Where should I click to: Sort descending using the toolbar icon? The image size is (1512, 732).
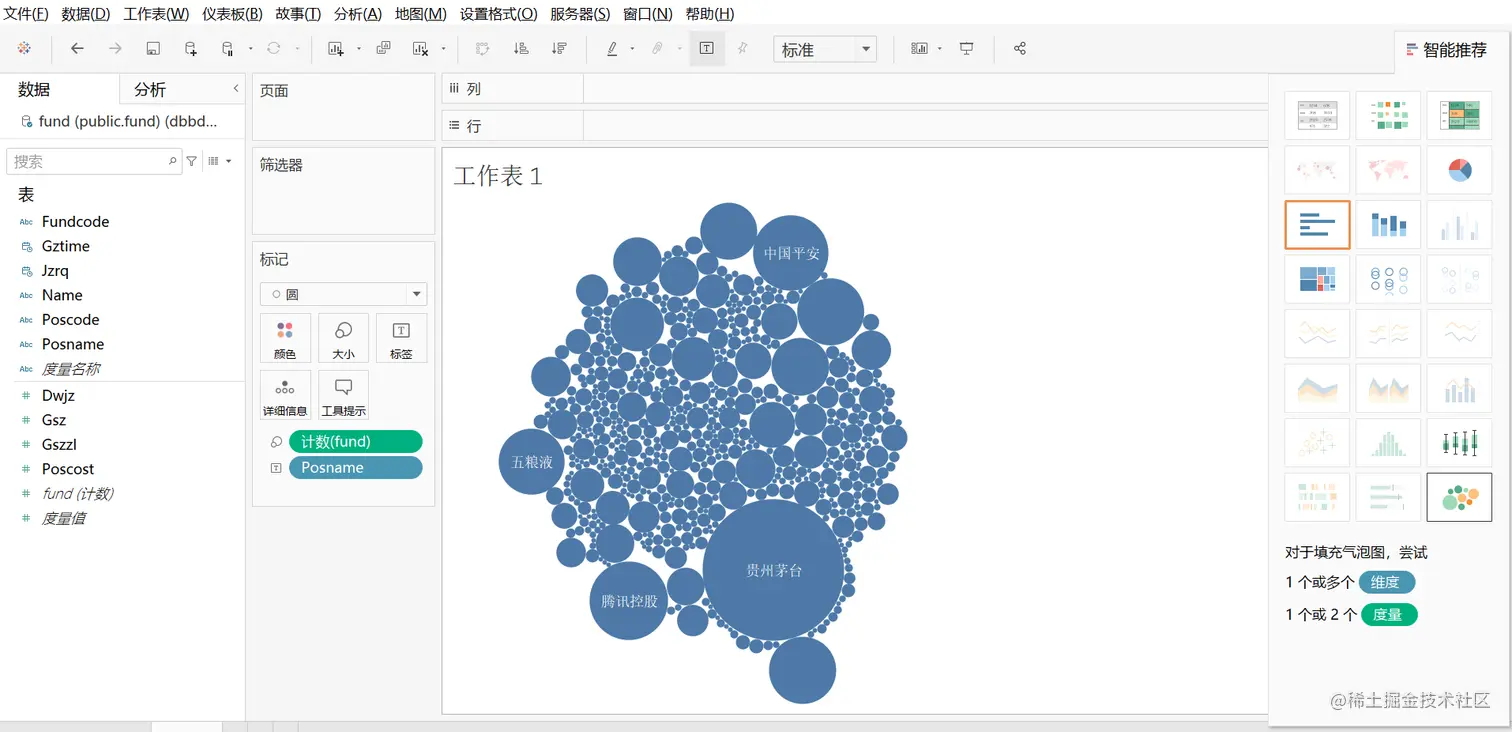tap(559, 49)
